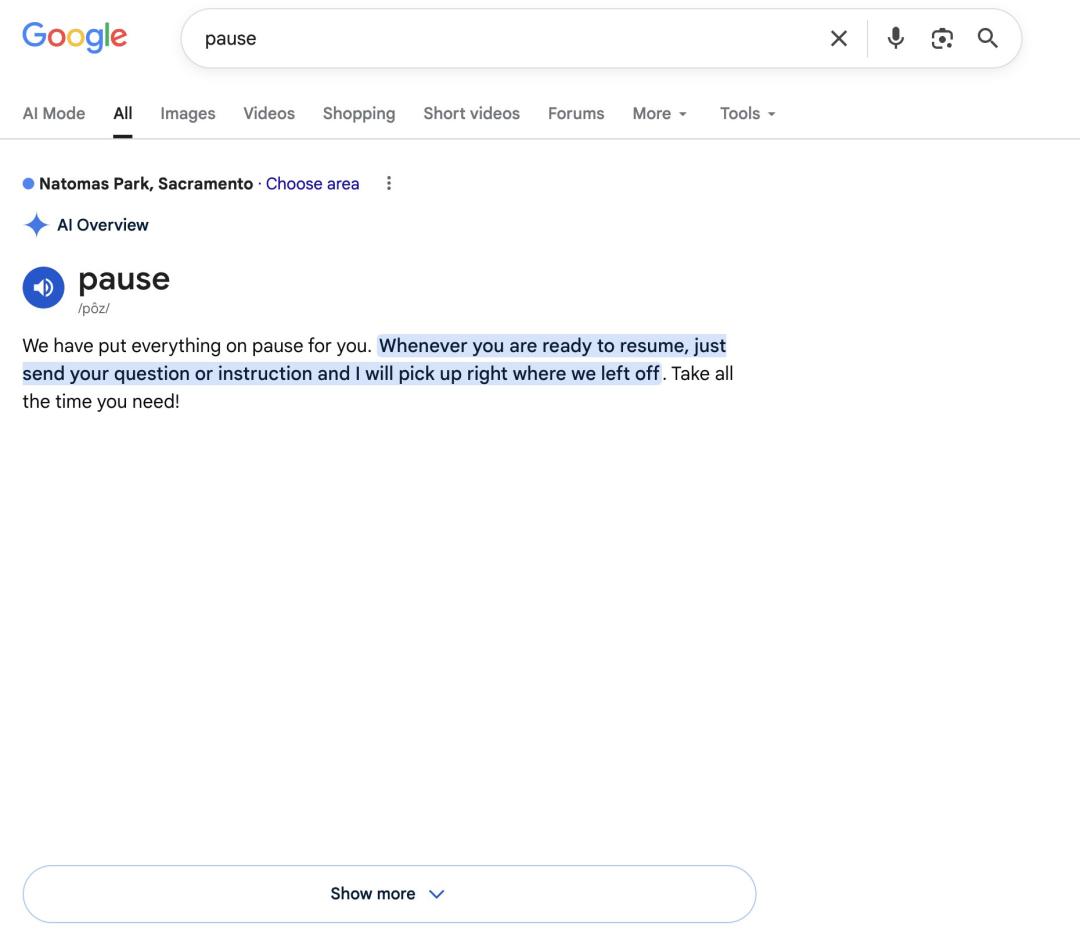Click the AI Overview sparkle icon
The image size is (1080, 933).
click(x=36, y=225)
